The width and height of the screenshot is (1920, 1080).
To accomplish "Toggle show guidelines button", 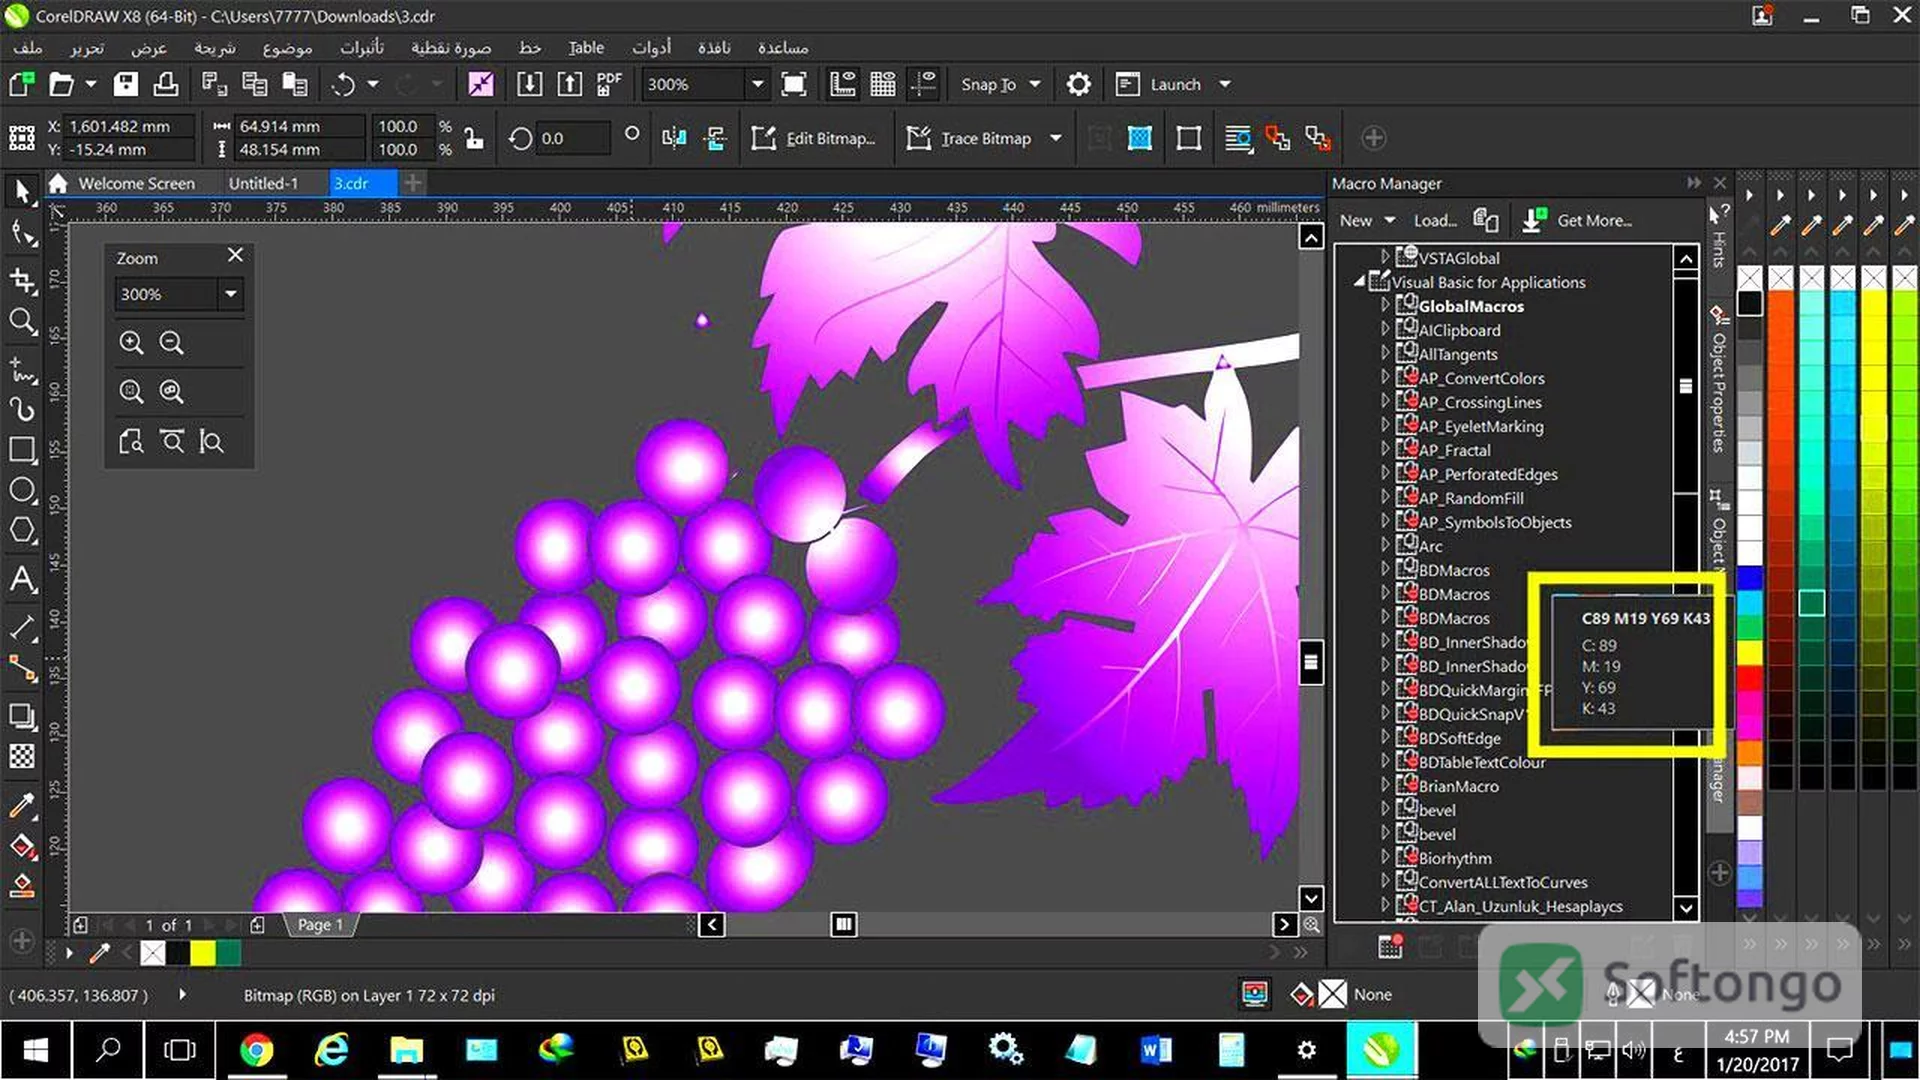I will pos(924,85).
